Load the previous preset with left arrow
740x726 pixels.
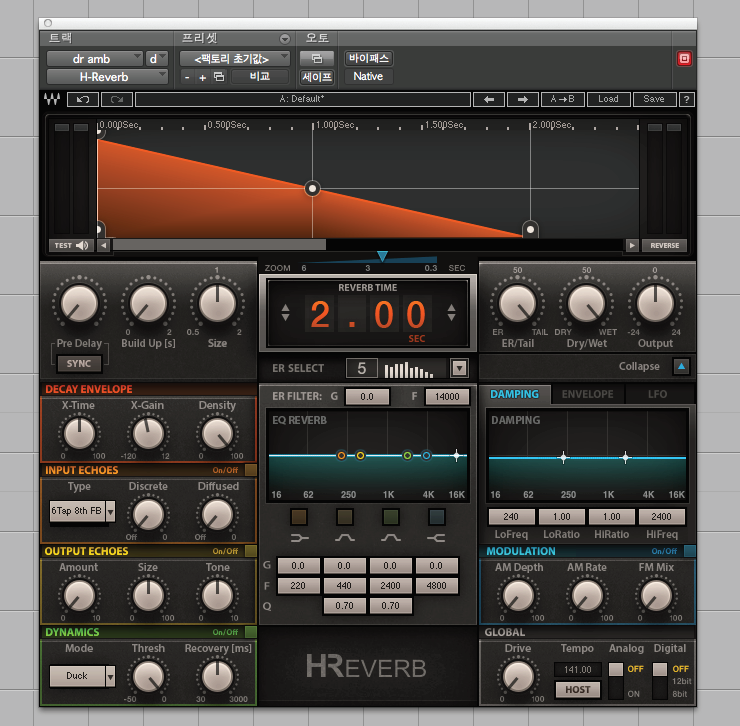[x=488, y=99]
